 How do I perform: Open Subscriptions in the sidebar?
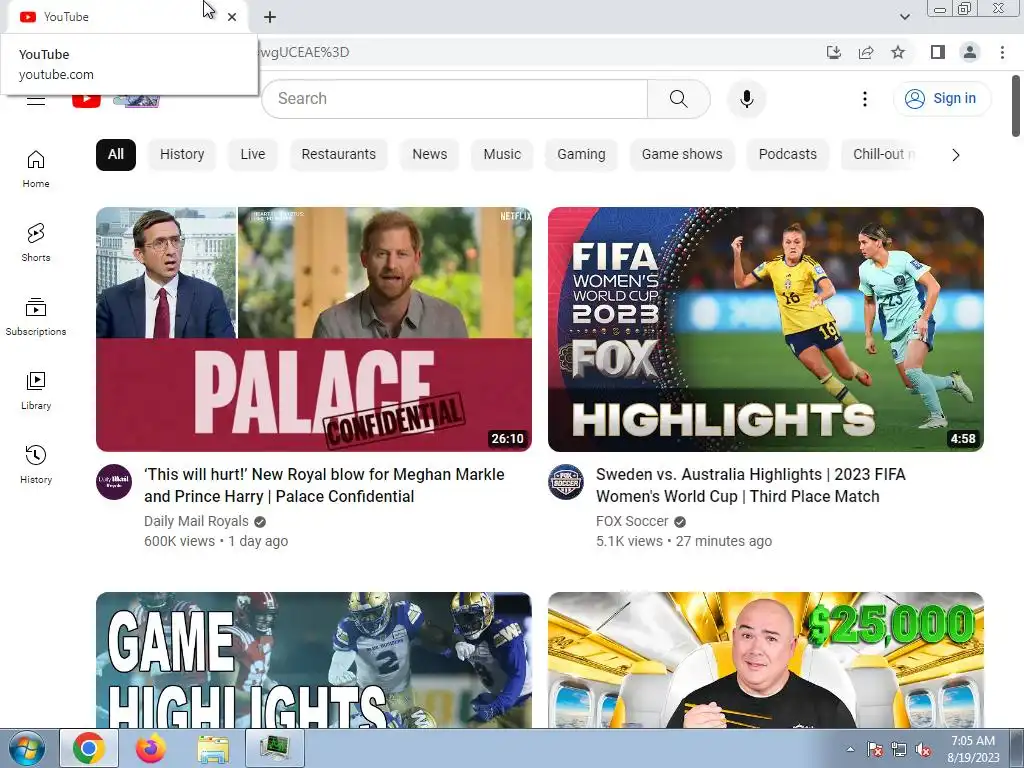(x=36, y=316)
